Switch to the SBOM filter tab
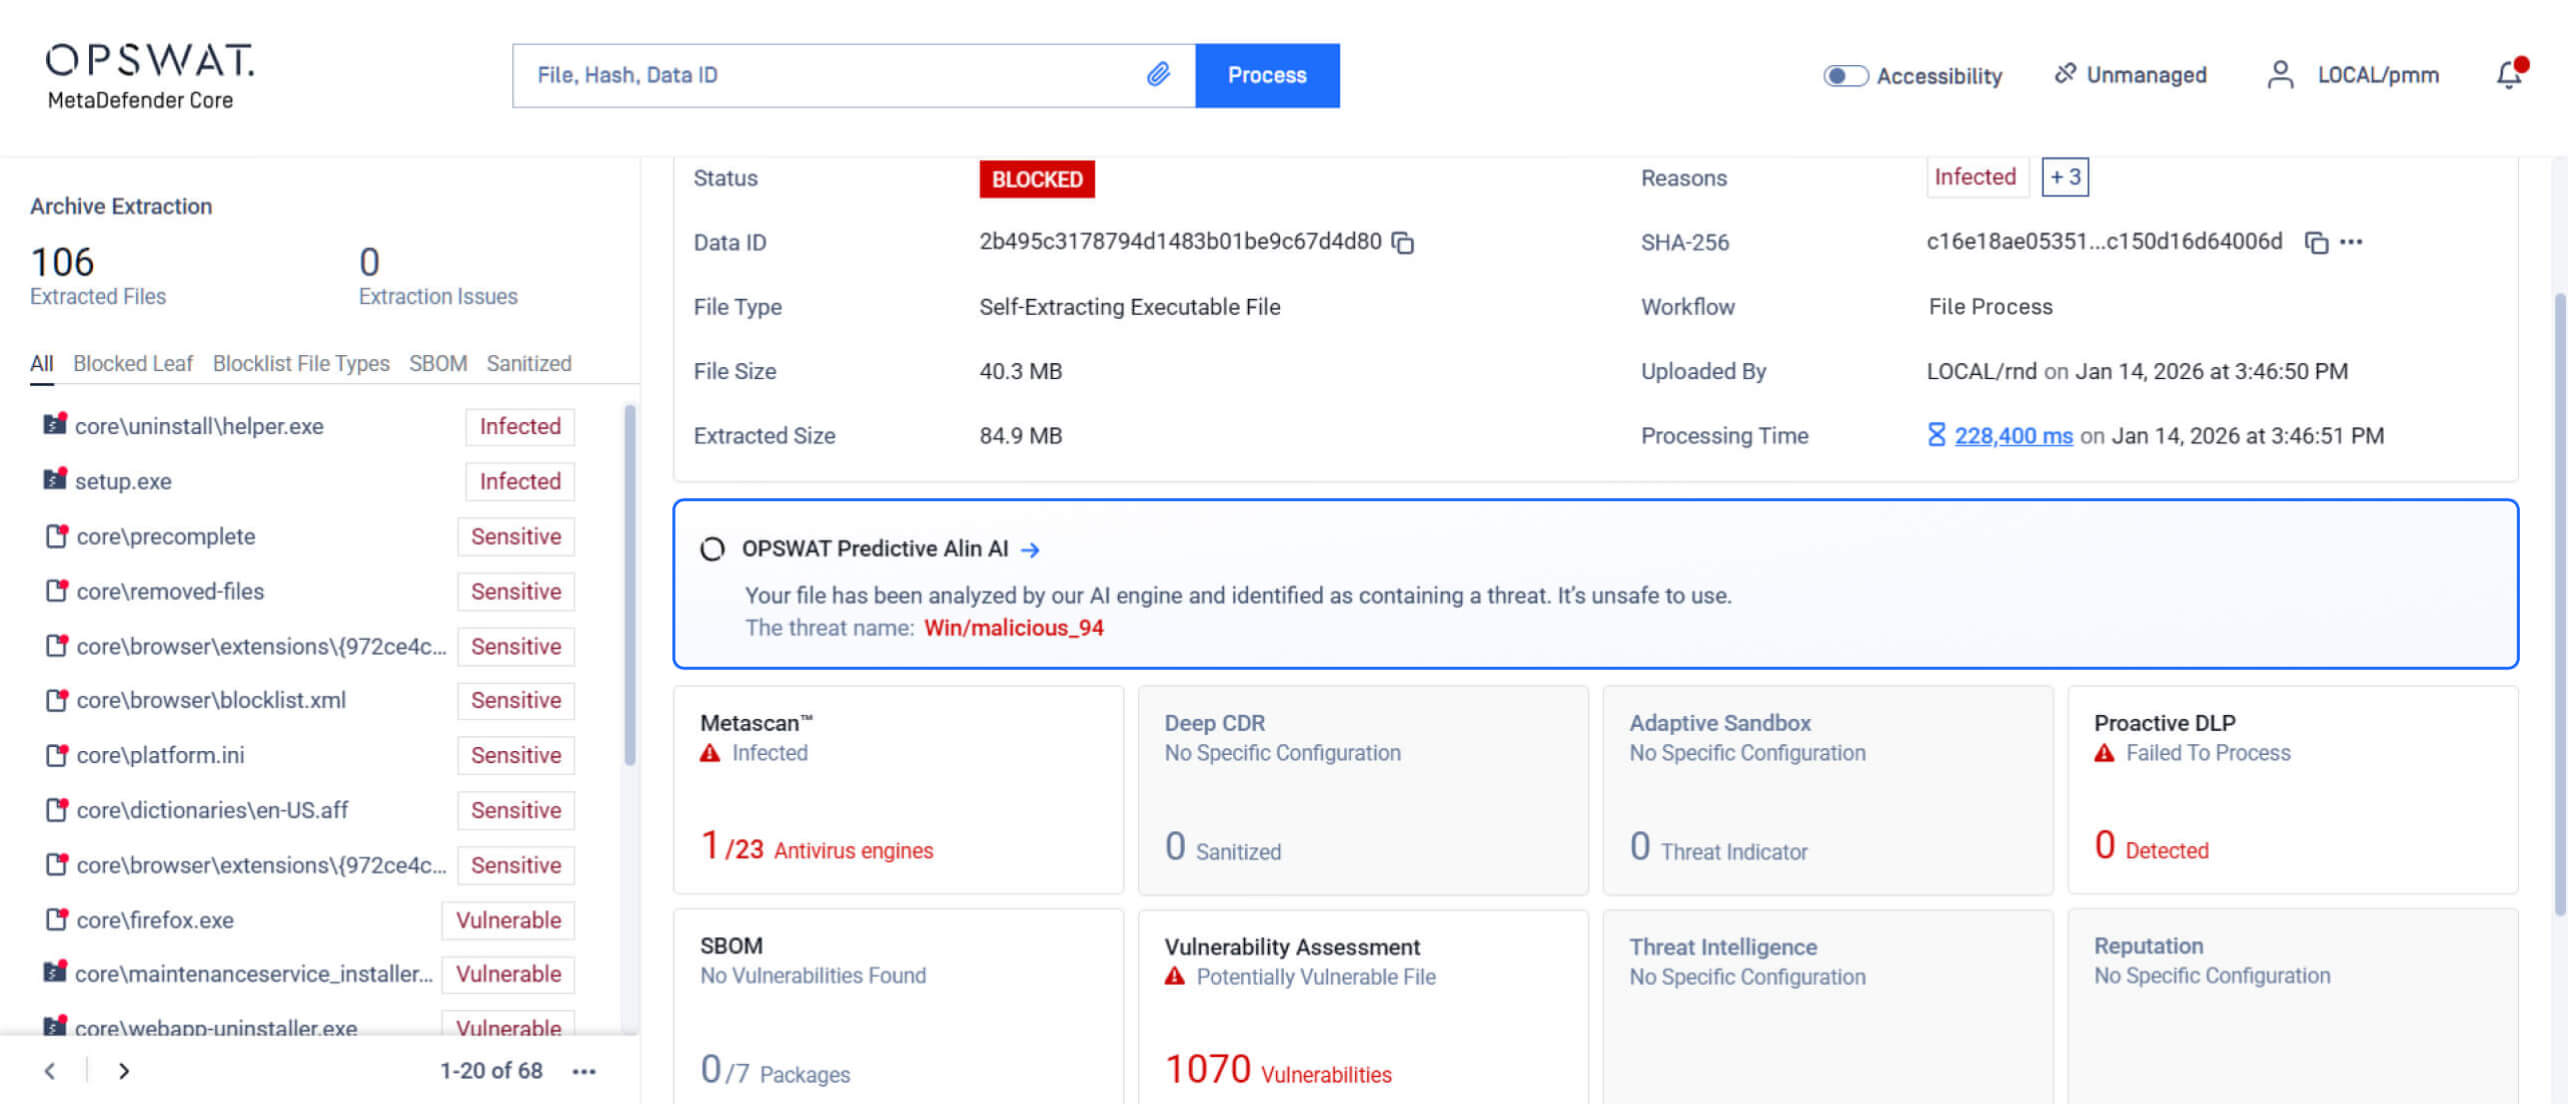 tap(437, 364)
